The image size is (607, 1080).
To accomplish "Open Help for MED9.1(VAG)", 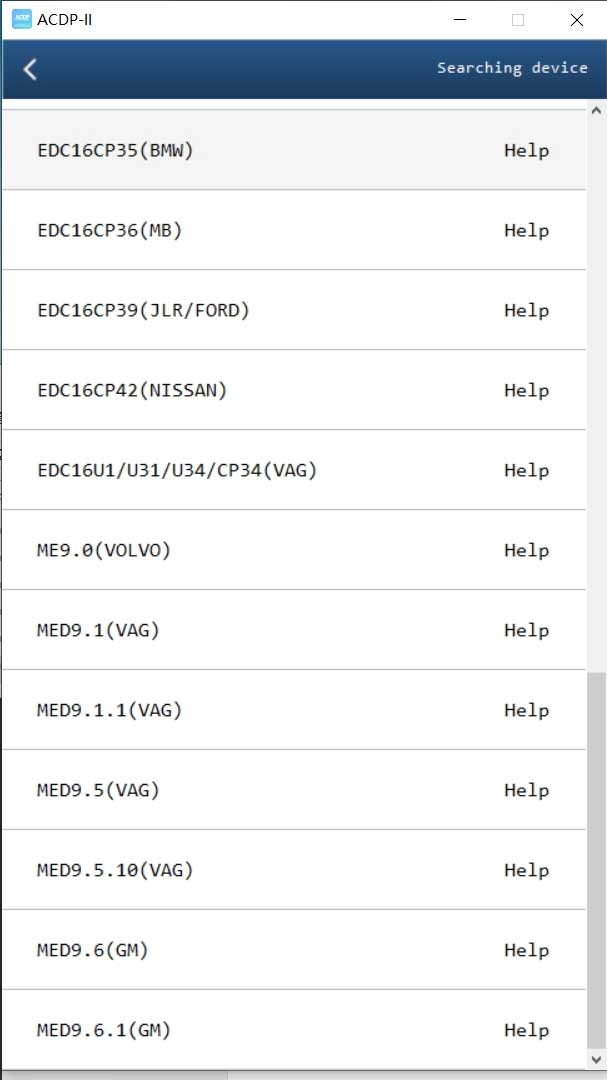I will click(526, 631).
